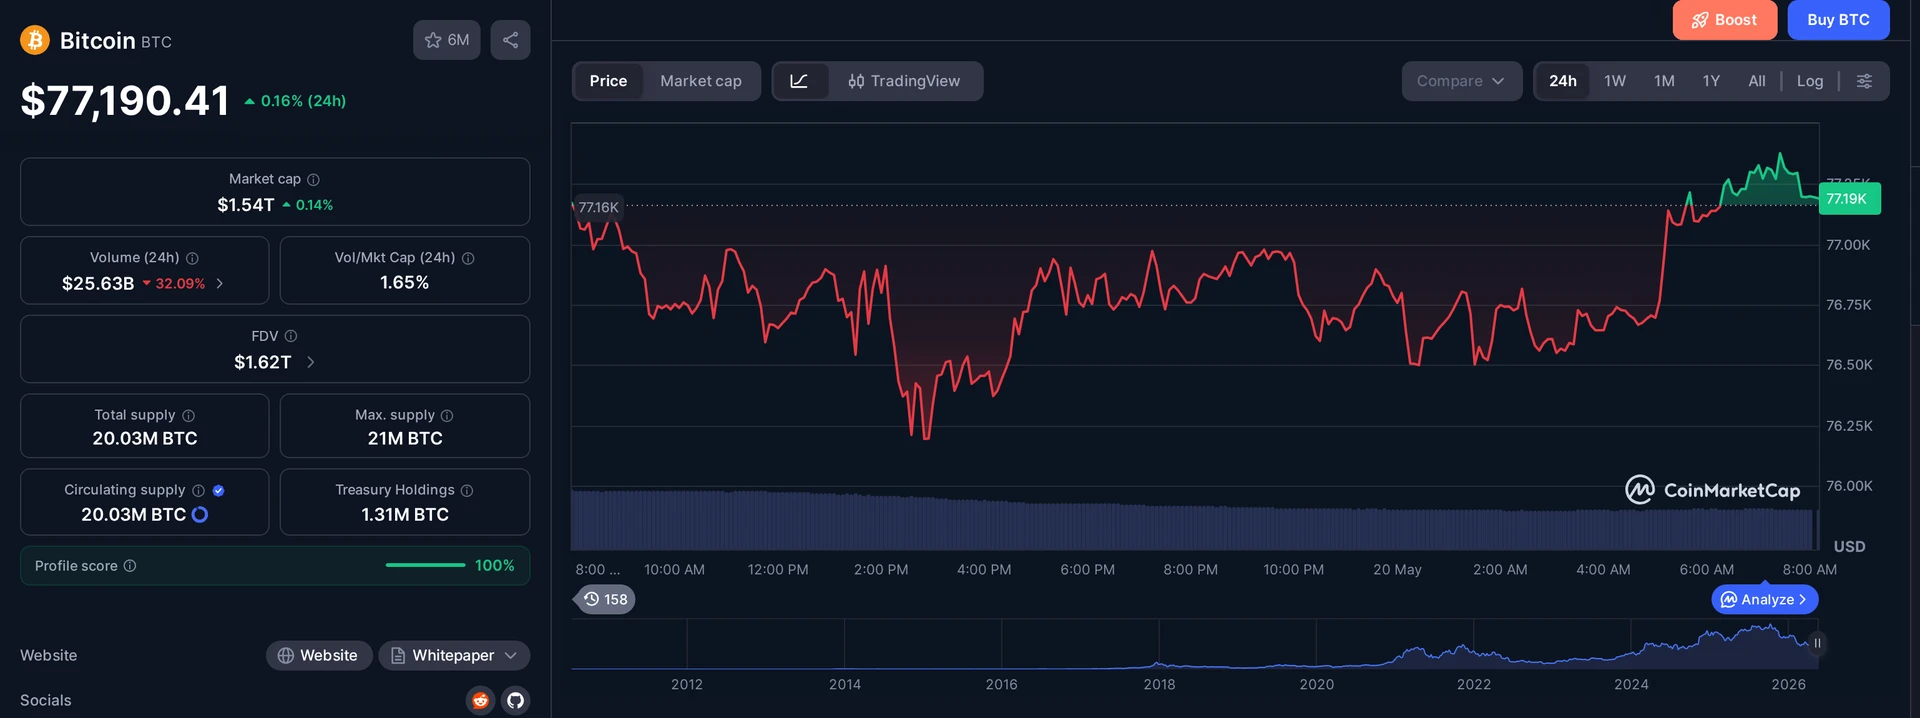Image resolution: width=1920 pixels, height=718 pixels.
Task: Click the 1.65% Vol/Mkt Cap value
Action: pos(405,283)
